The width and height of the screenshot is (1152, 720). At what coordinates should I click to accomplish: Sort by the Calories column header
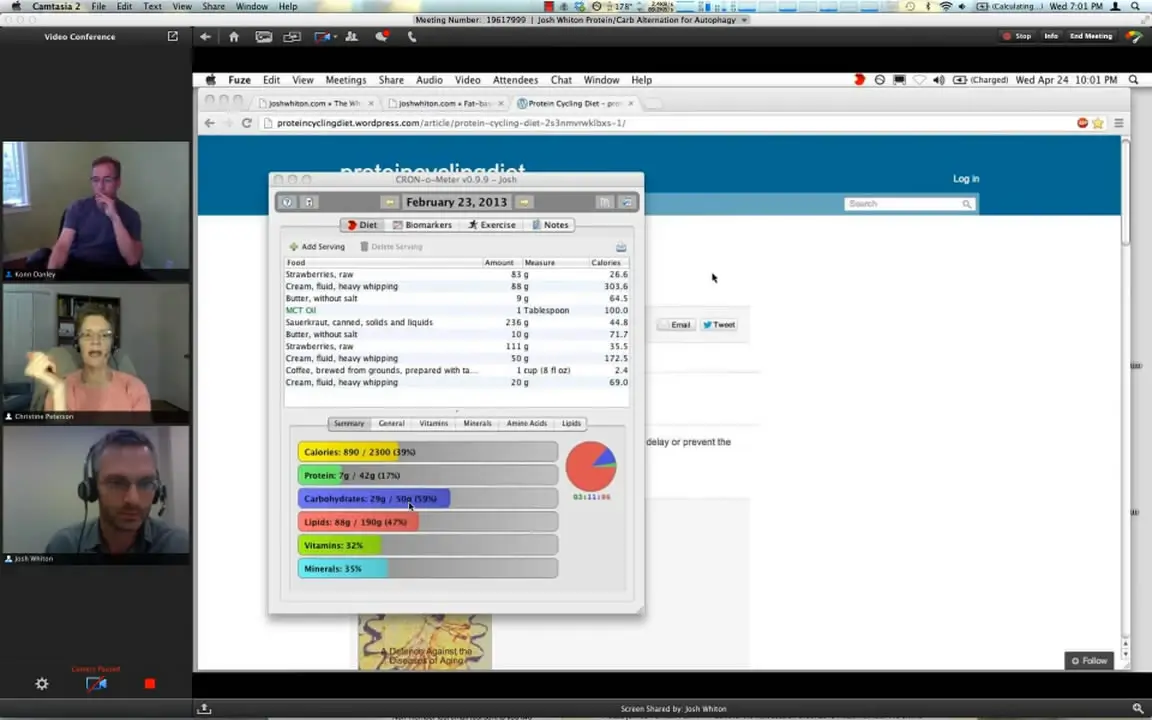click(609, 262)
